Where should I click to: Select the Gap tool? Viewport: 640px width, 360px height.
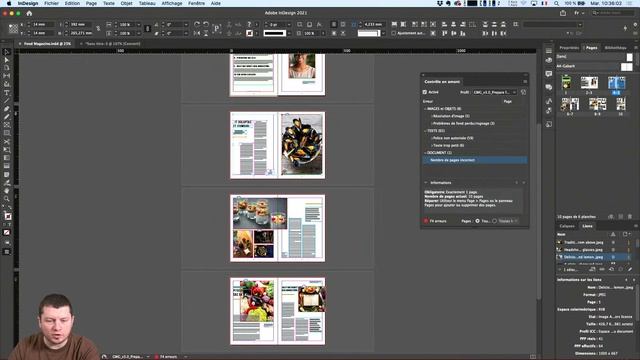click(7, 76)
